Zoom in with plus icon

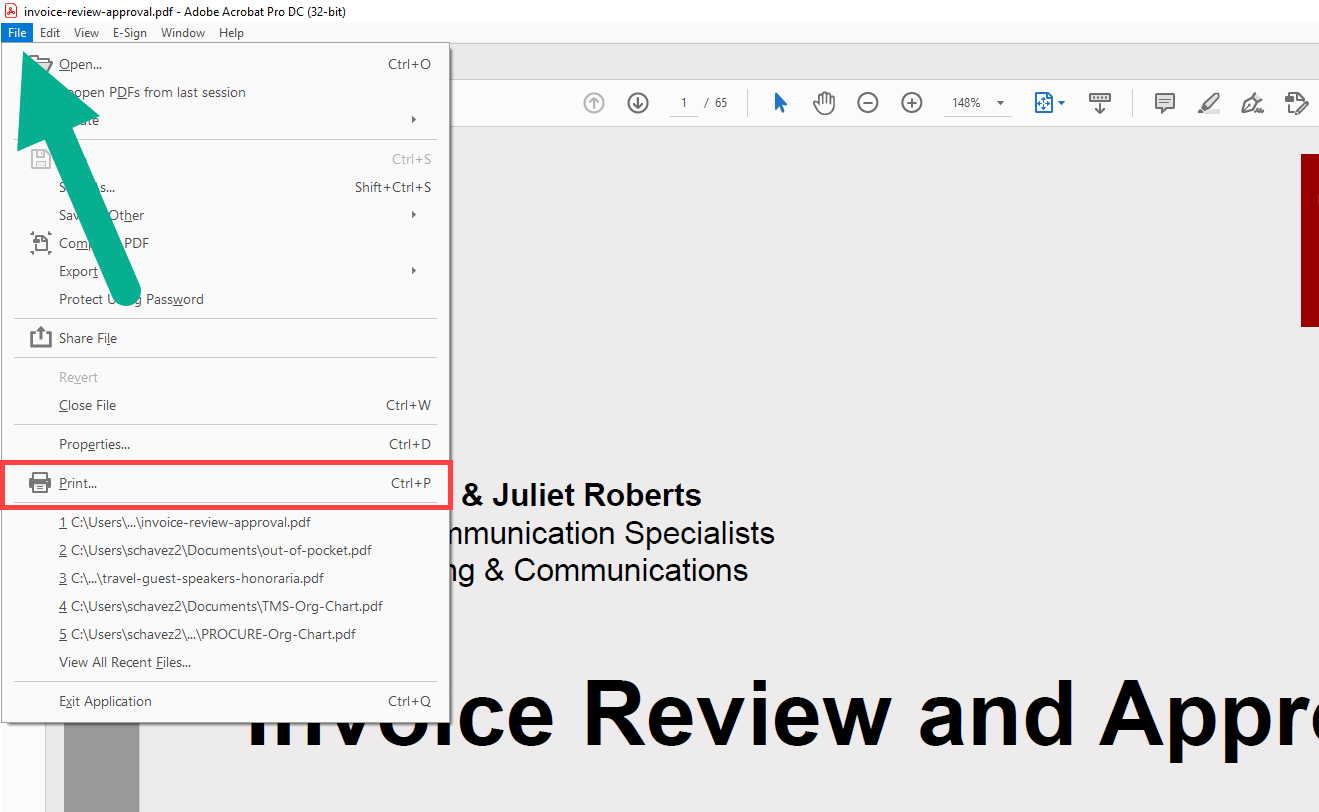coord(912,103)
